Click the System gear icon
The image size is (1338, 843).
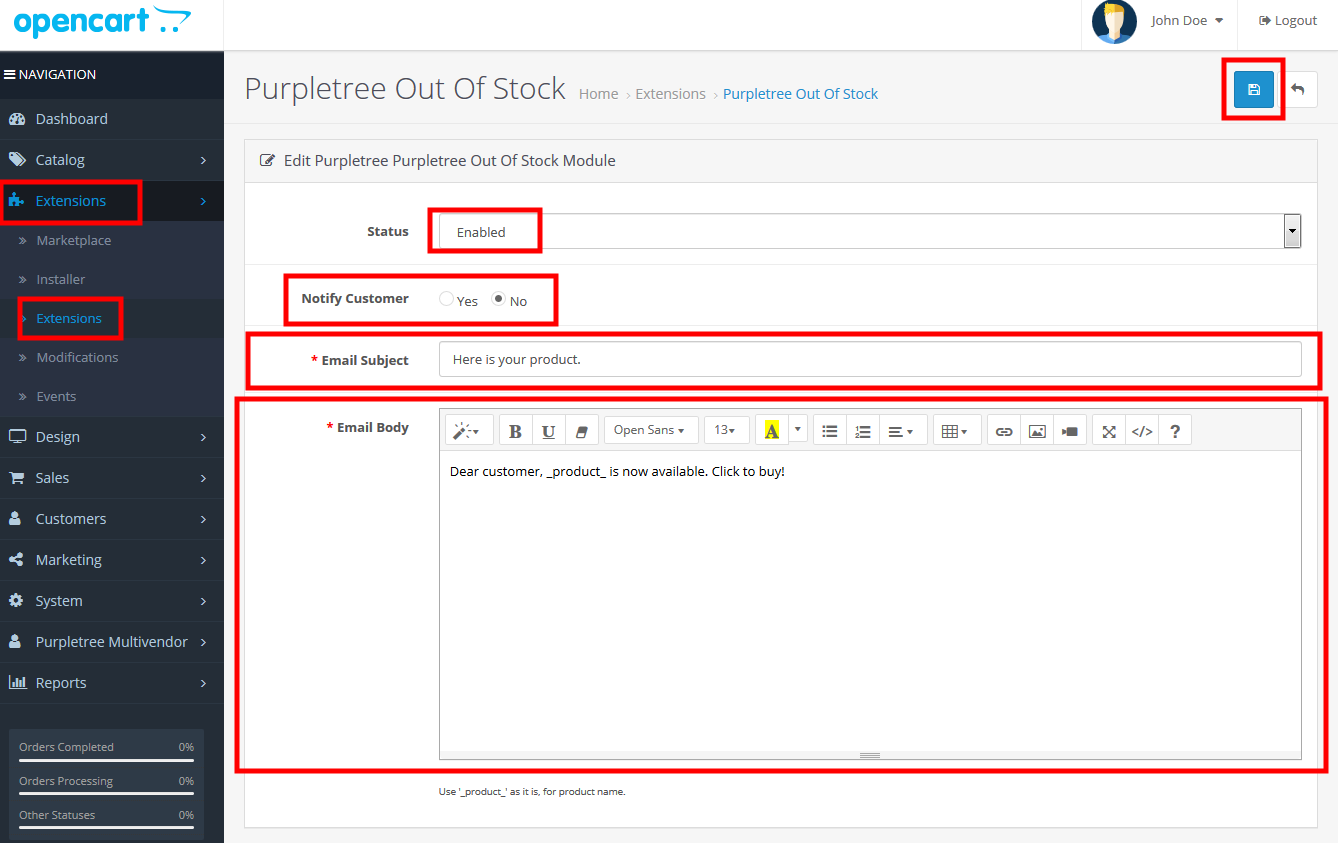click(16, 601)
